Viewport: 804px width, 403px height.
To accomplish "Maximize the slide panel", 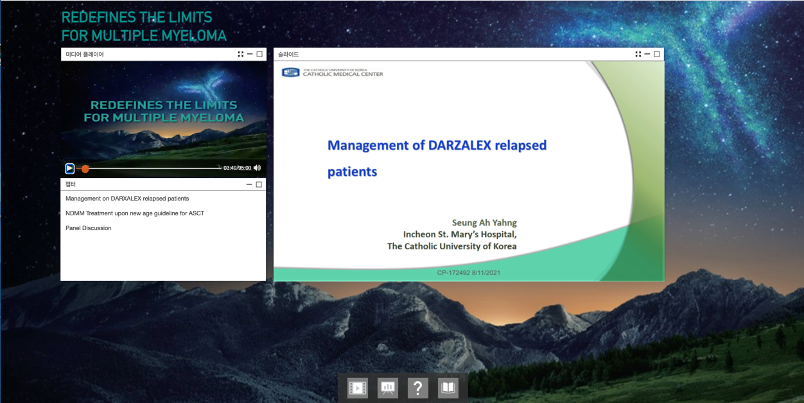I will coord(657,54).
